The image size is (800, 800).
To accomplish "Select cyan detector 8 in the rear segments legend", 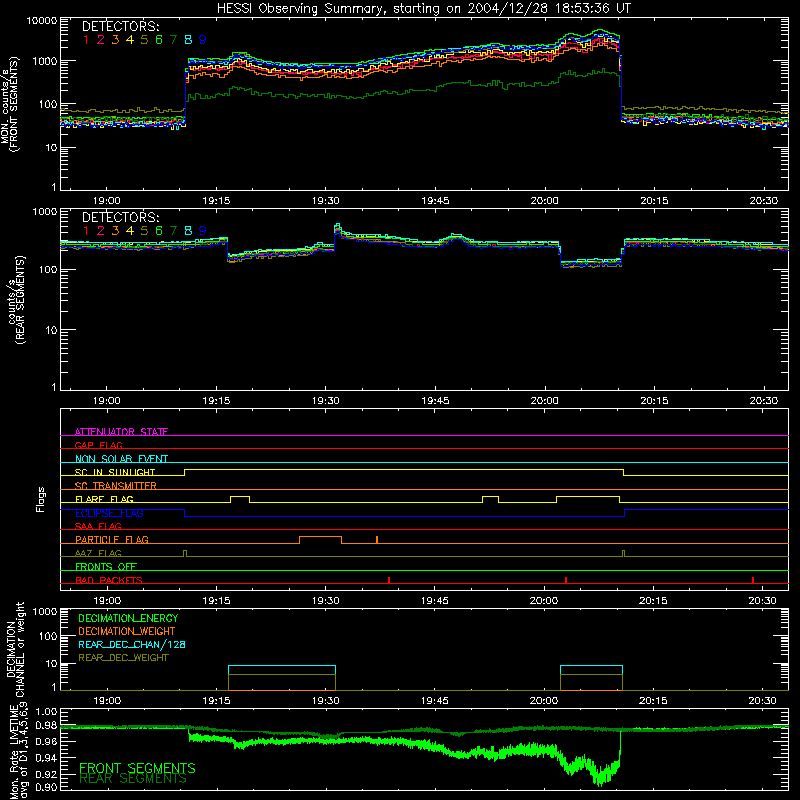I will pos(188,231).
